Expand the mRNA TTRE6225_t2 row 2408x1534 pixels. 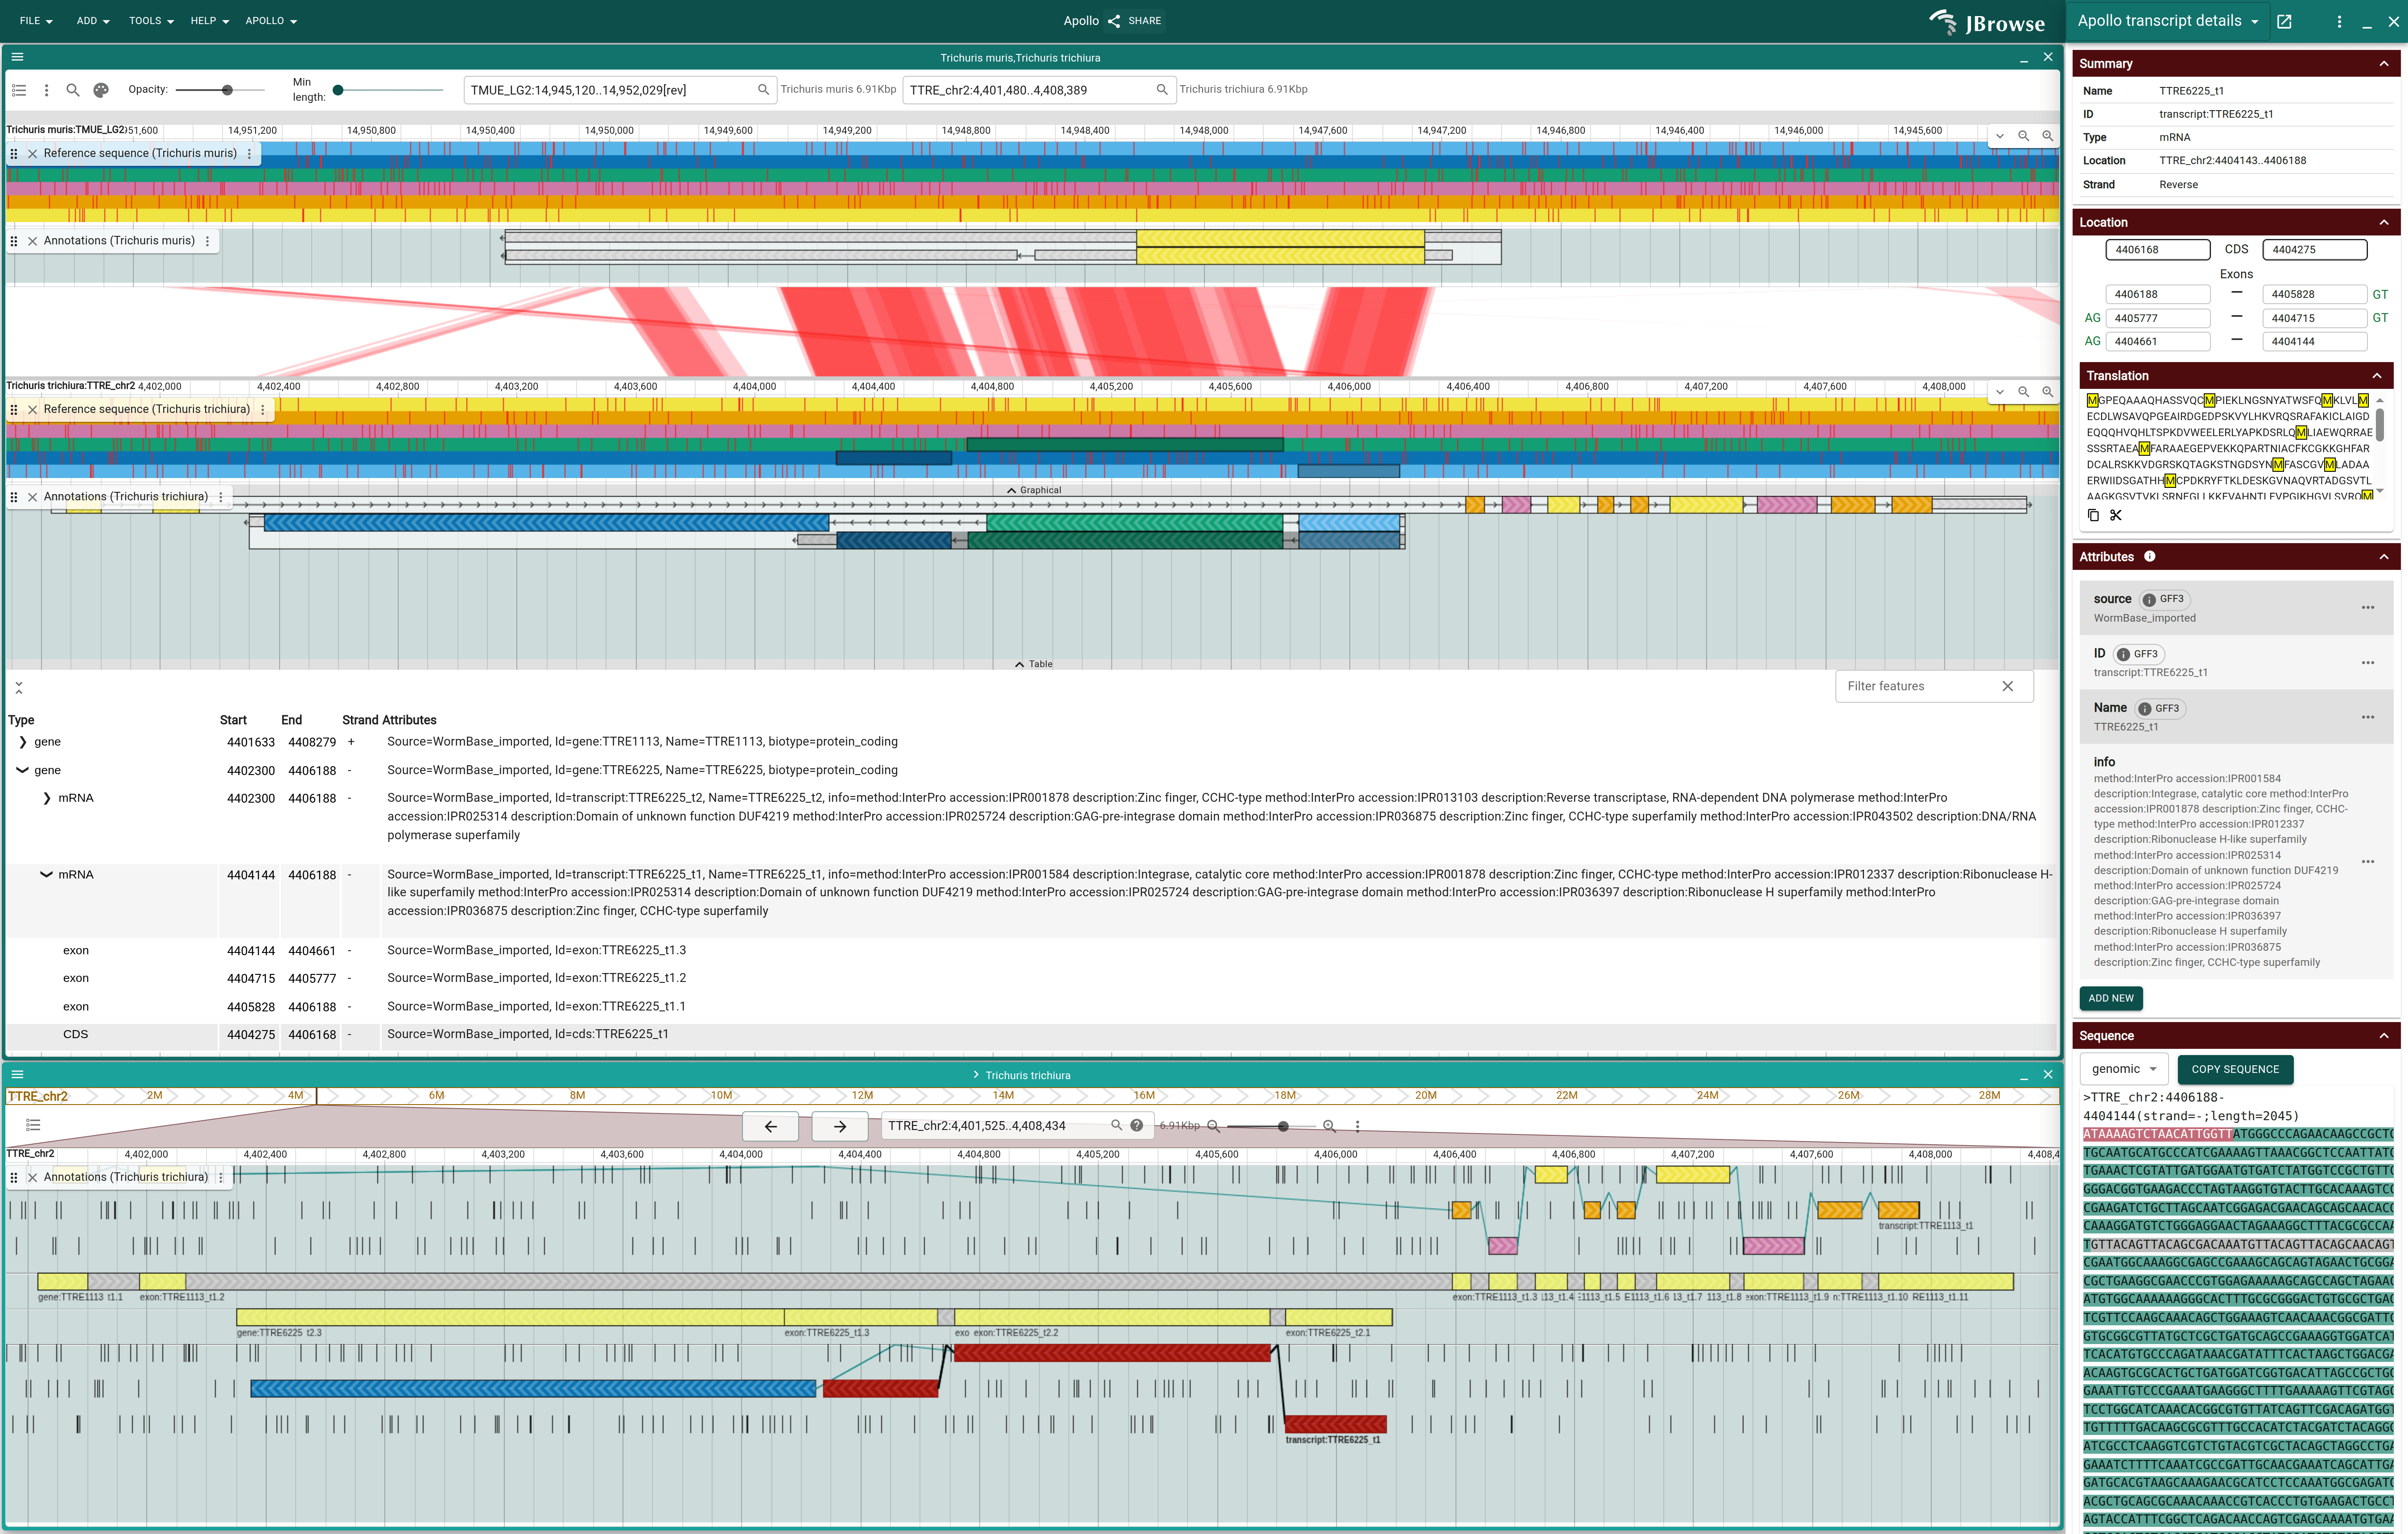[x=47, y=798]
